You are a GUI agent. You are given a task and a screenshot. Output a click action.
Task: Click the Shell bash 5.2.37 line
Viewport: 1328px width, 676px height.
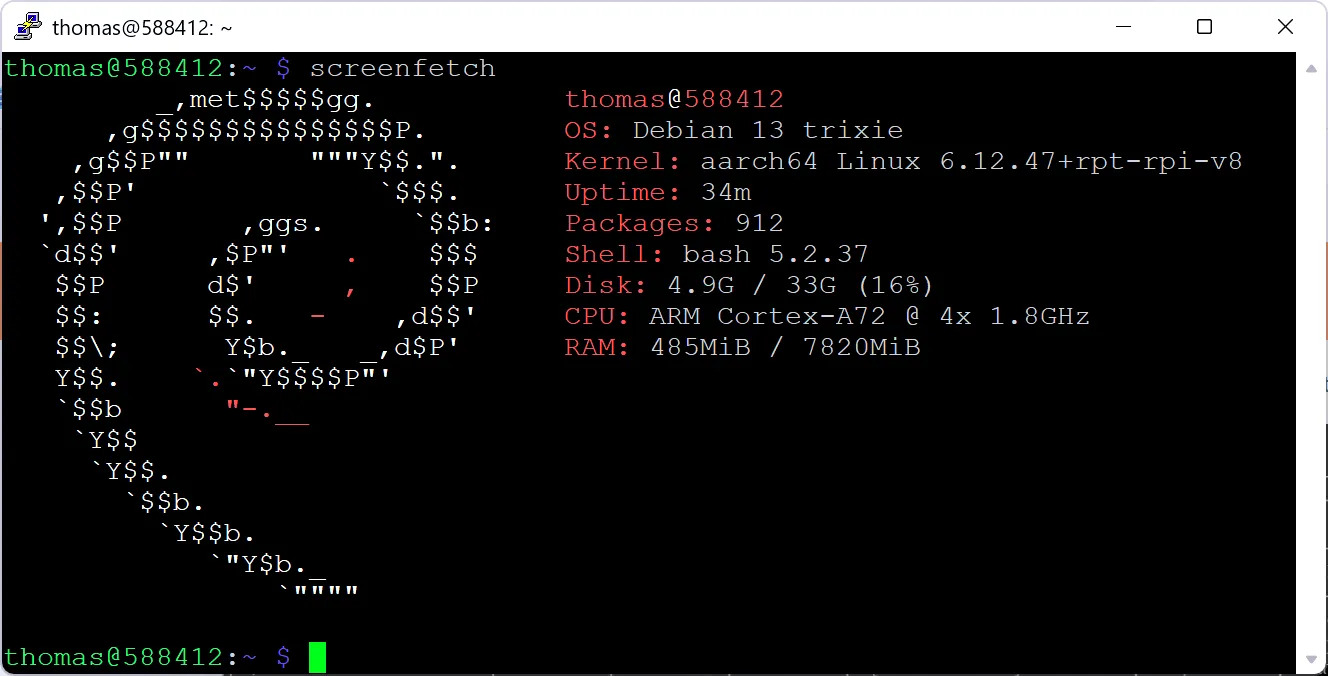(716, 254)
